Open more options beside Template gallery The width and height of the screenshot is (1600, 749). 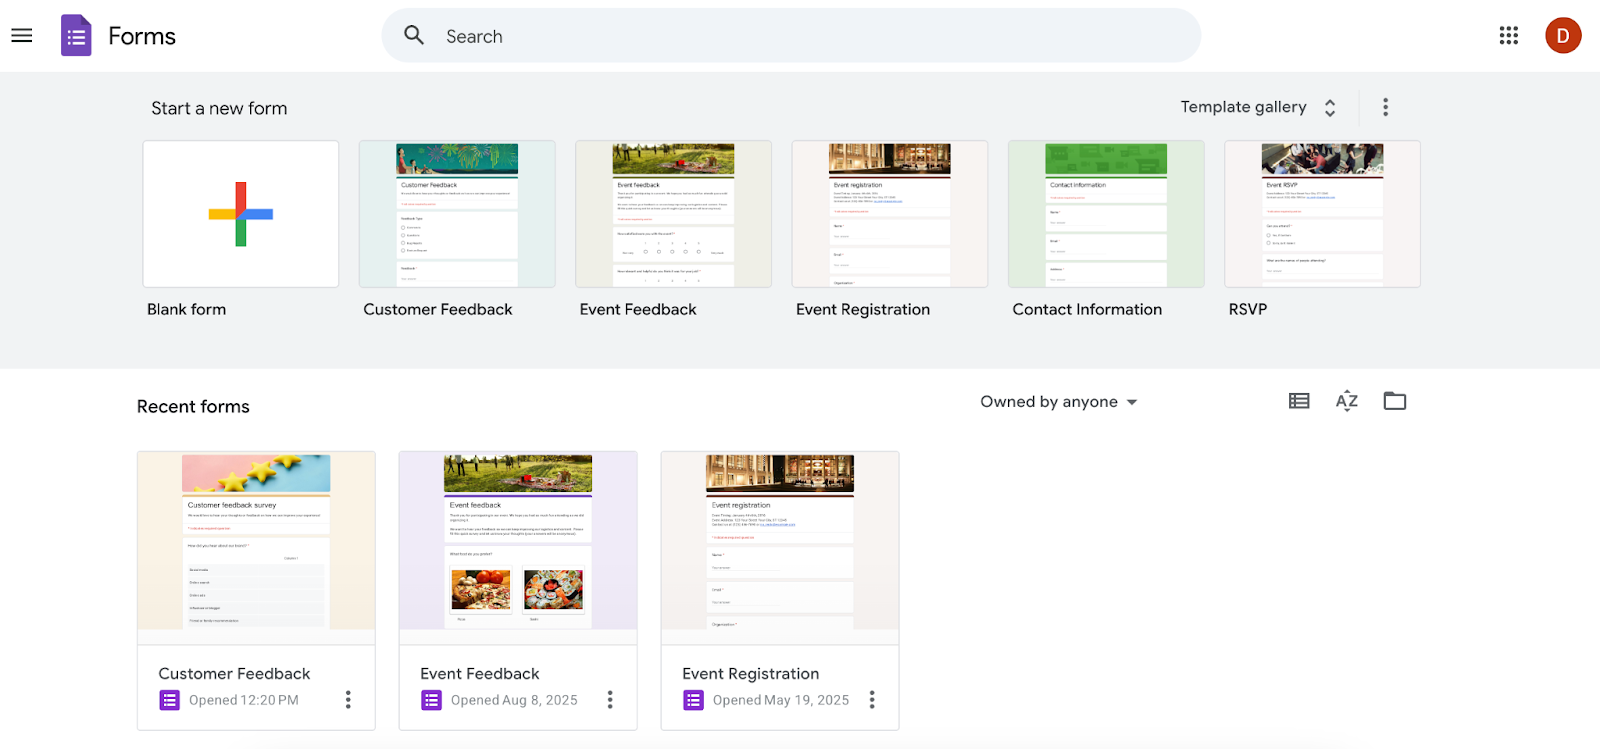[1385, 107]
